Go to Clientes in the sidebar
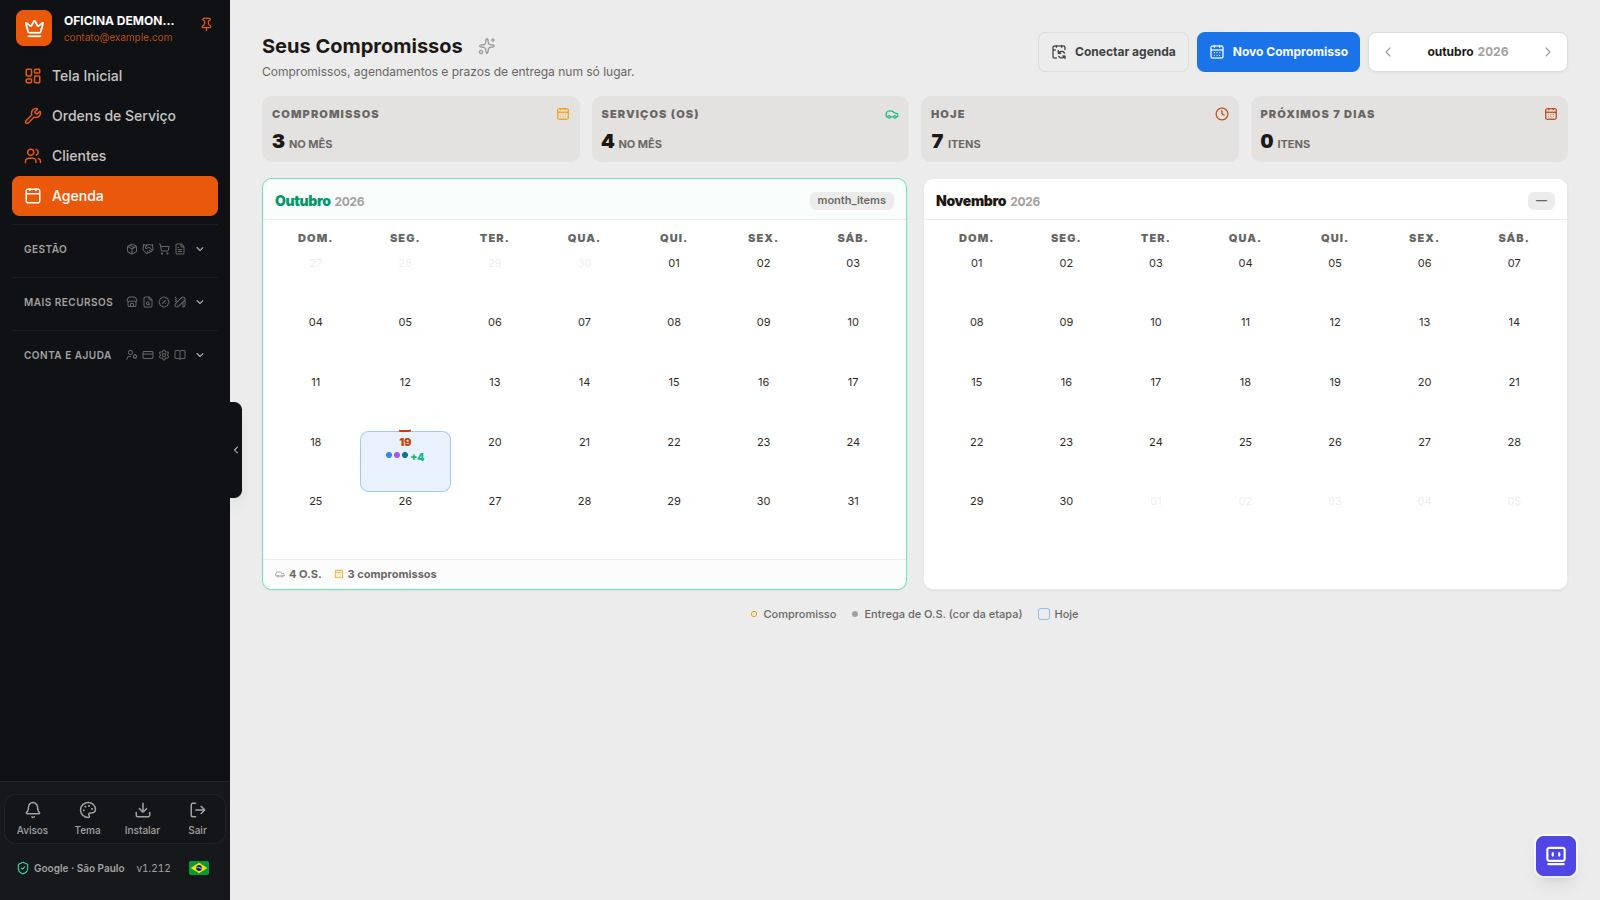Viewport: 1600px width, 900px height. (115, 156)
